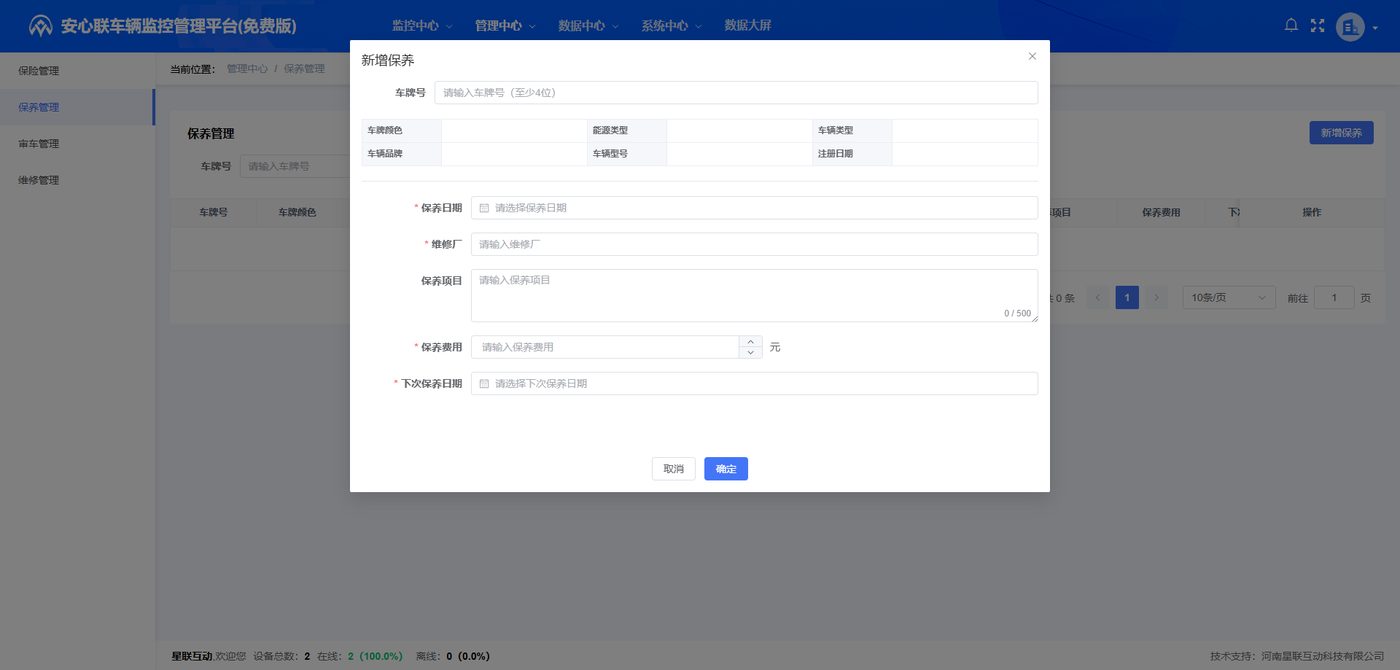
Task: Select 保险管理 in the sidebar
Action: point(77,71)
